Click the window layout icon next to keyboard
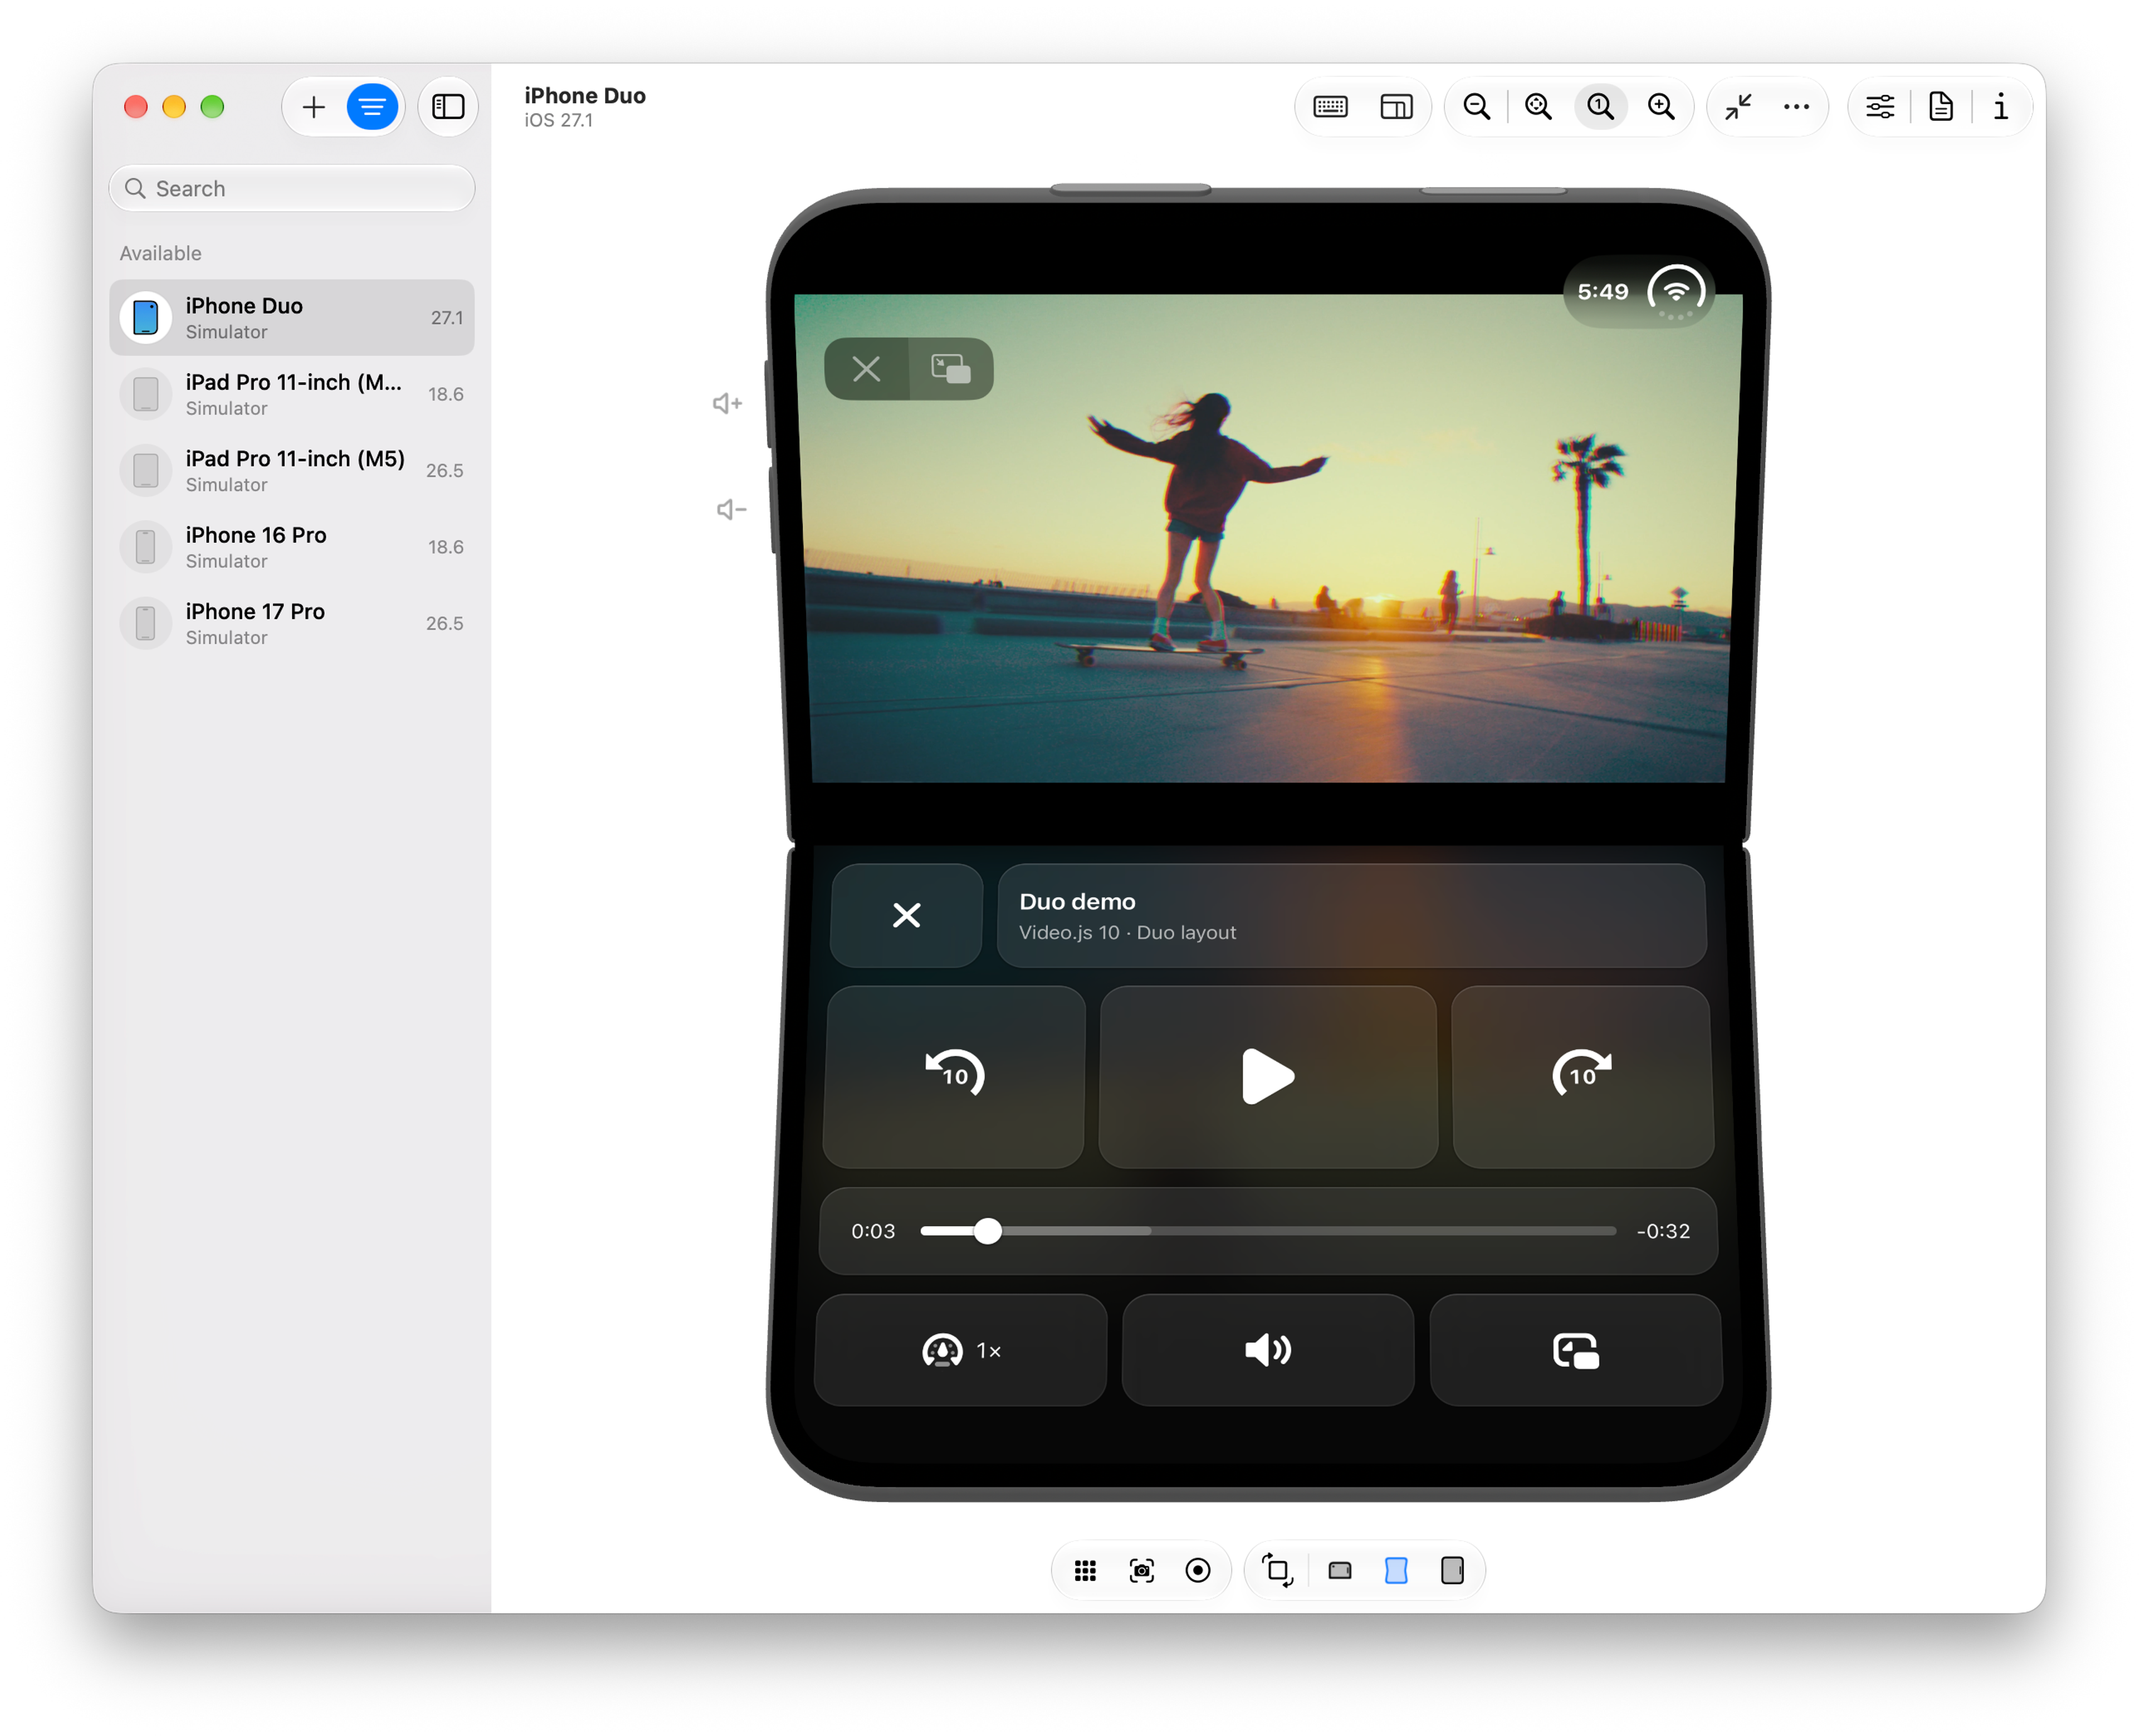This screenshot has height=1736, width=2139. pos(1396,107)
